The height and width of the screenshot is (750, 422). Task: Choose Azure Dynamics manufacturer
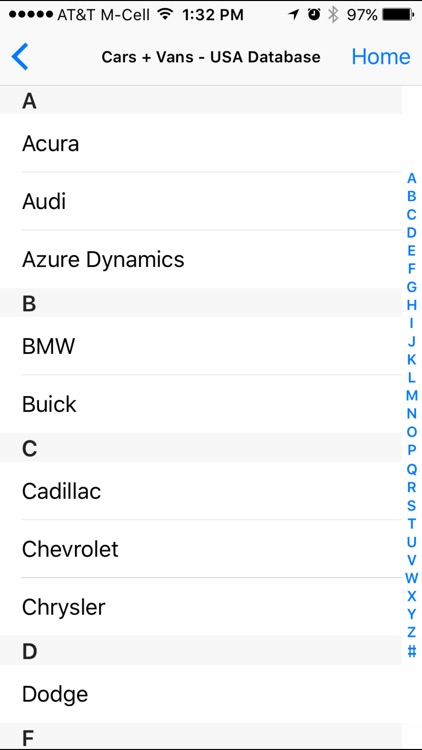201,259
